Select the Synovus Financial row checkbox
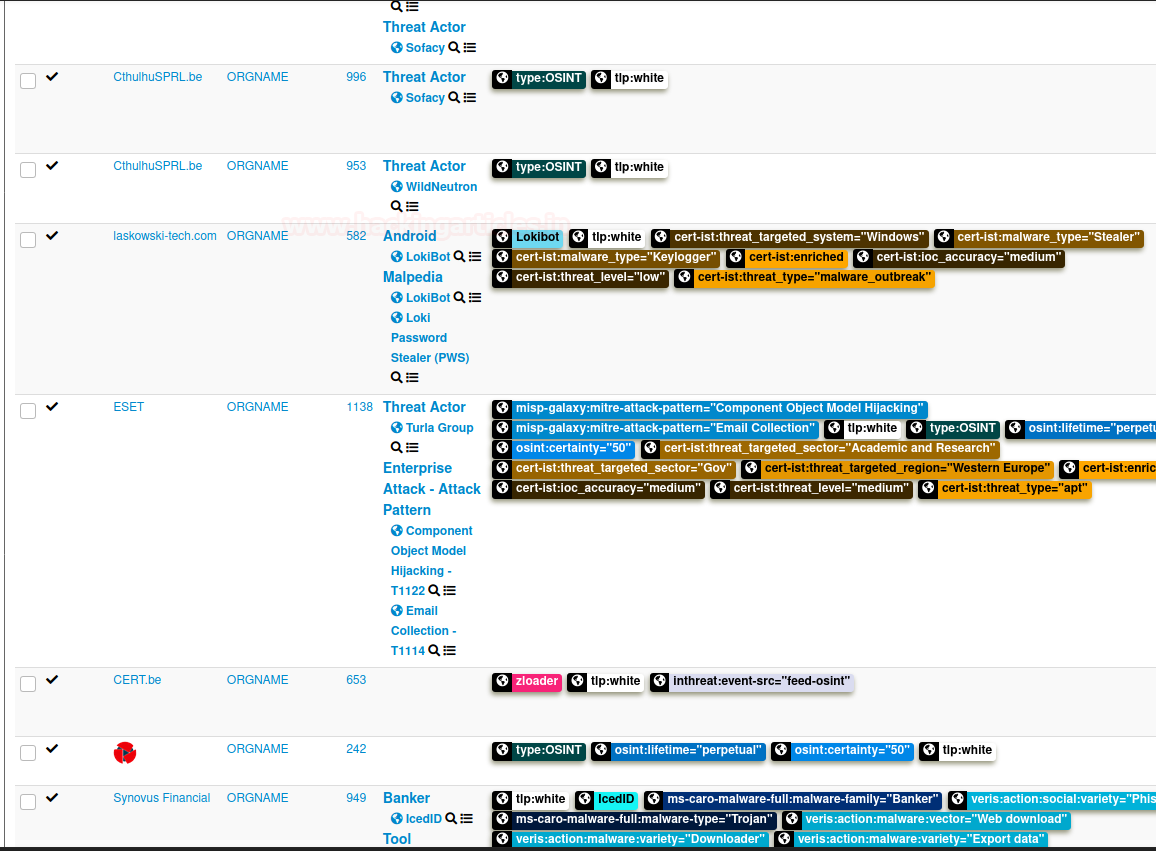The height and width of the screenshot is (851, 1156). point(28,802)
